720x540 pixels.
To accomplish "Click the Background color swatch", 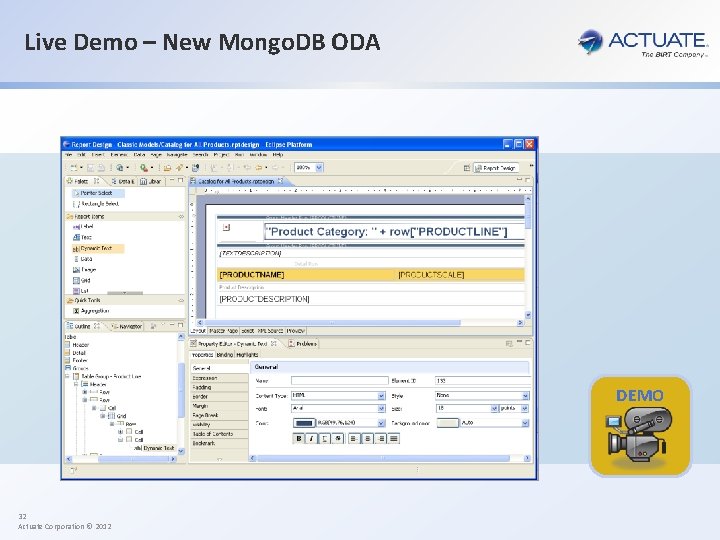I will [x=447, y=423].
